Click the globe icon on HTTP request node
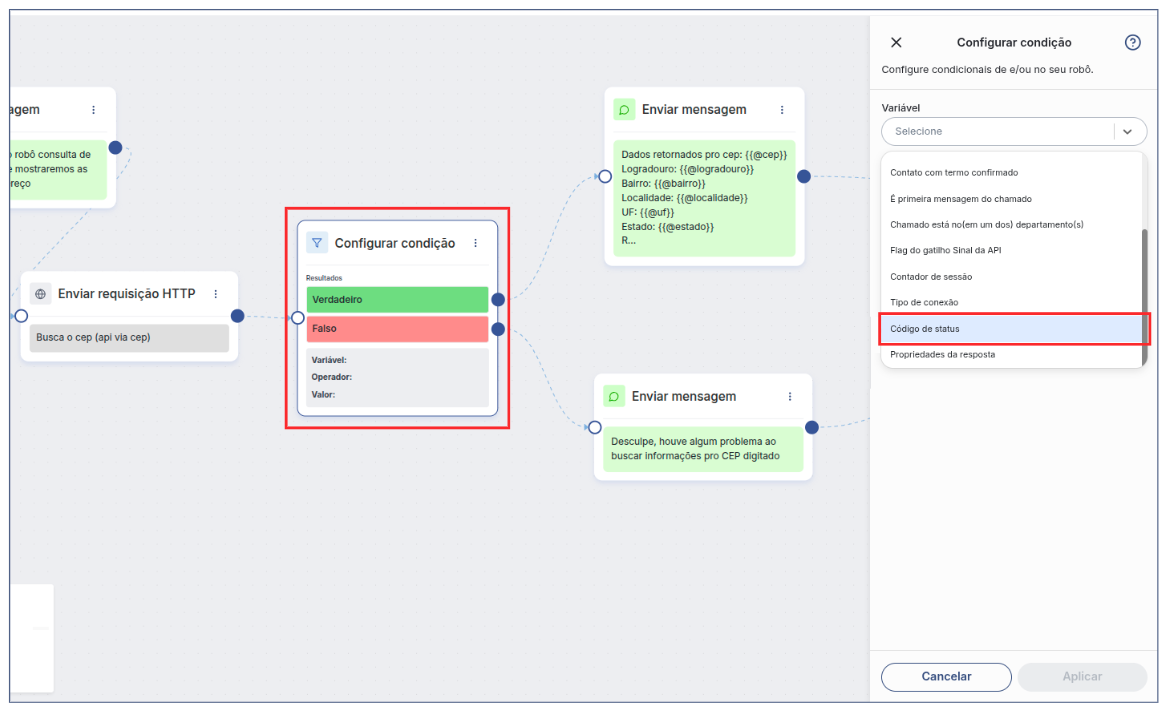The image size is (1168, 712). click(x=40, y=294)
